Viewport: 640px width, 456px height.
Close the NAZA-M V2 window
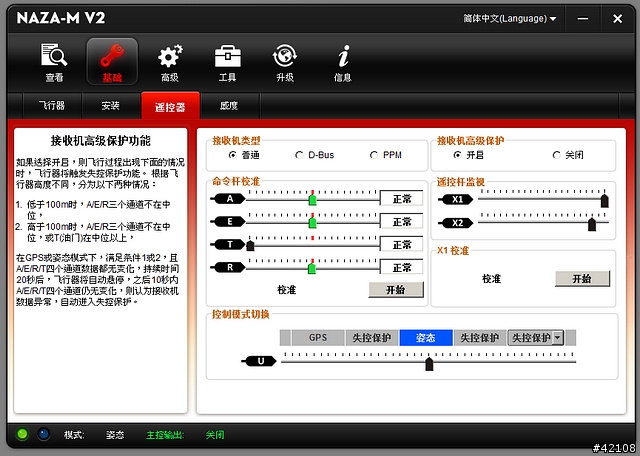pyautogui.click(x=618, y=19)
